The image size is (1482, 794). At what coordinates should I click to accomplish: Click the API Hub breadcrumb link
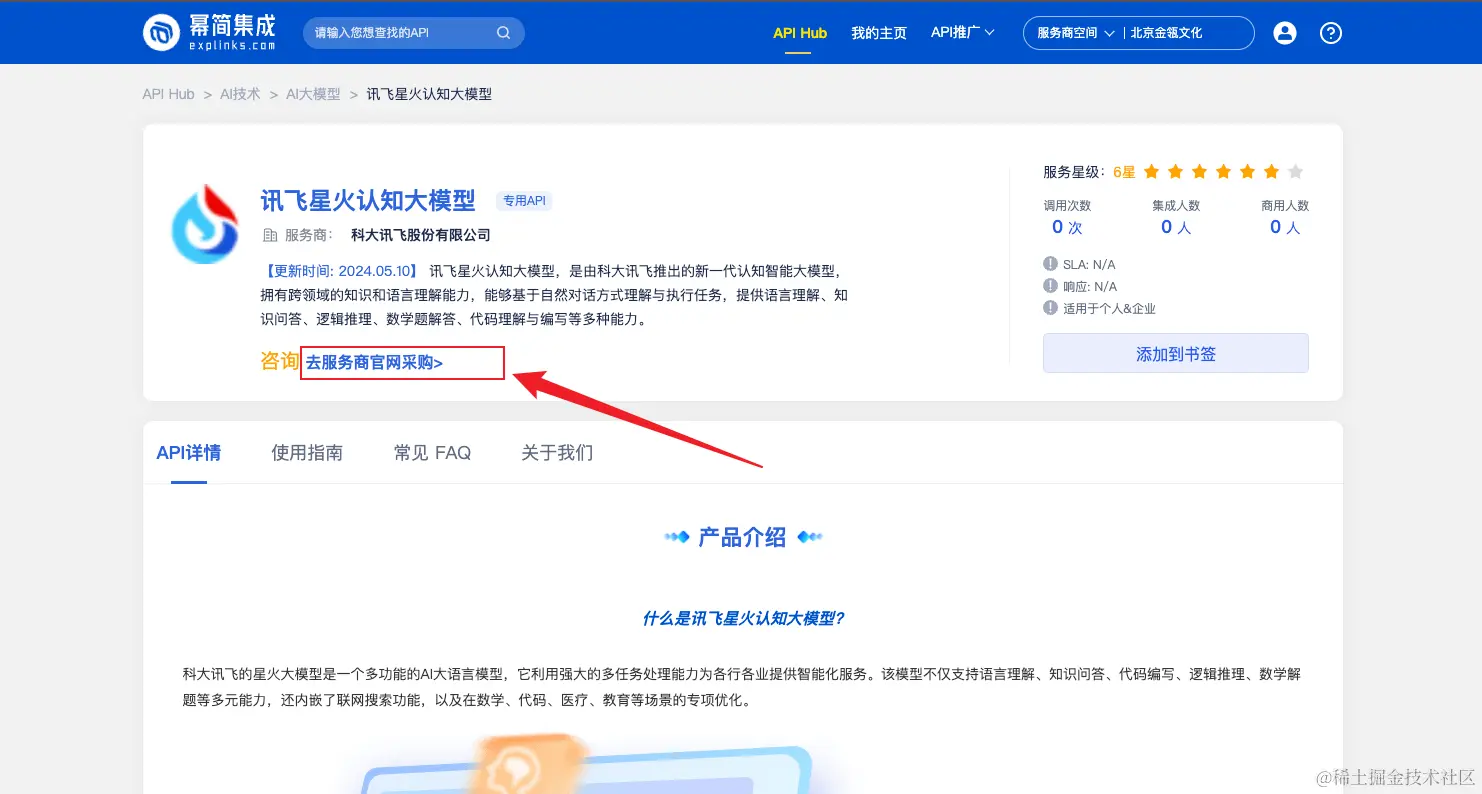(x=168, y=94)
